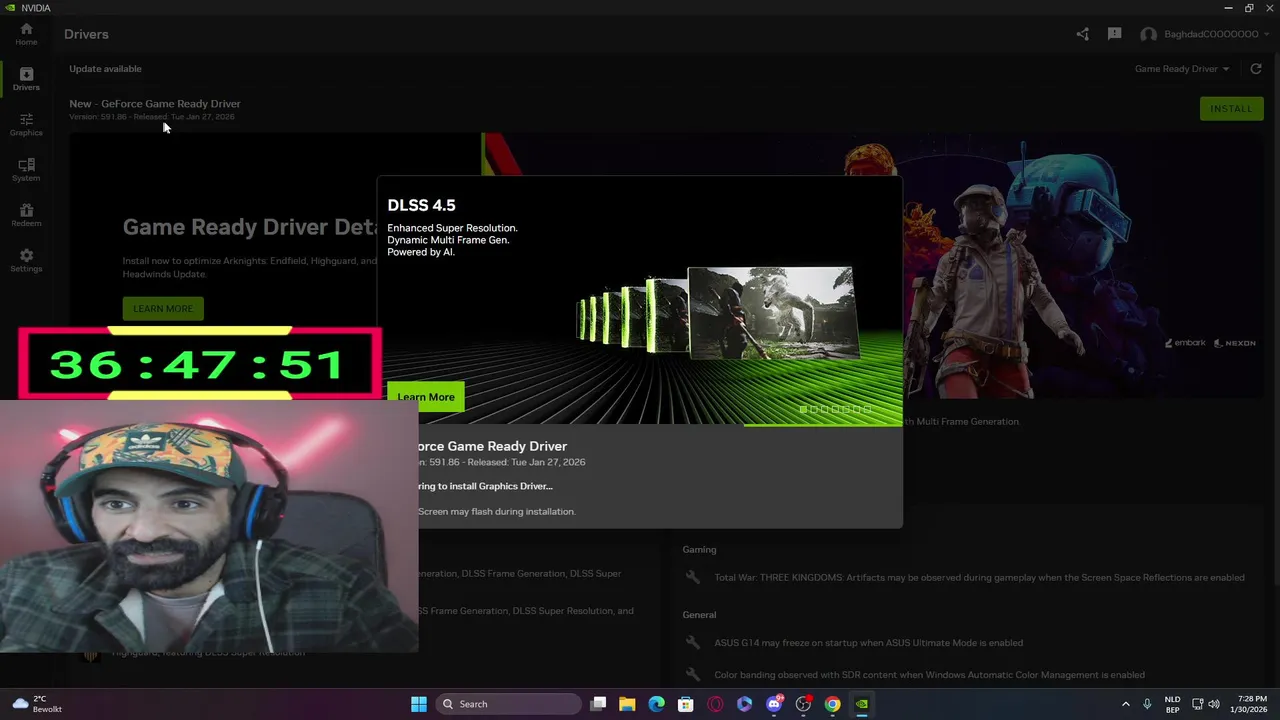Open the System sidebar section
1280x720 pixels.
(x=26, y=170)
